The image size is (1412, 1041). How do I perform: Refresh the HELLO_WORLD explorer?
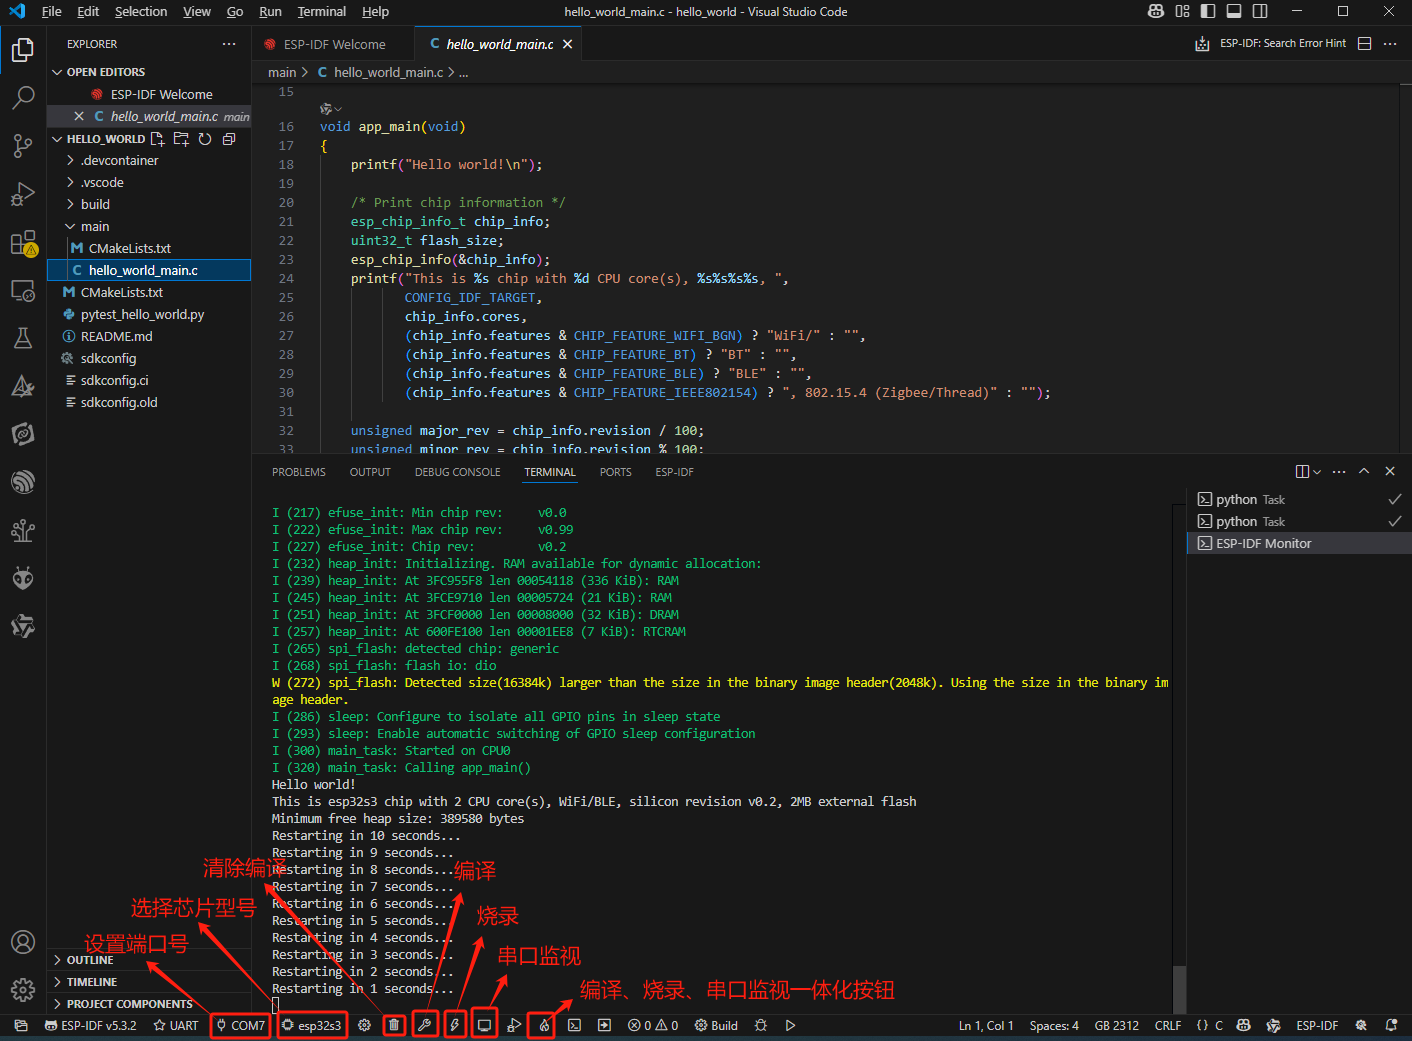205,139
